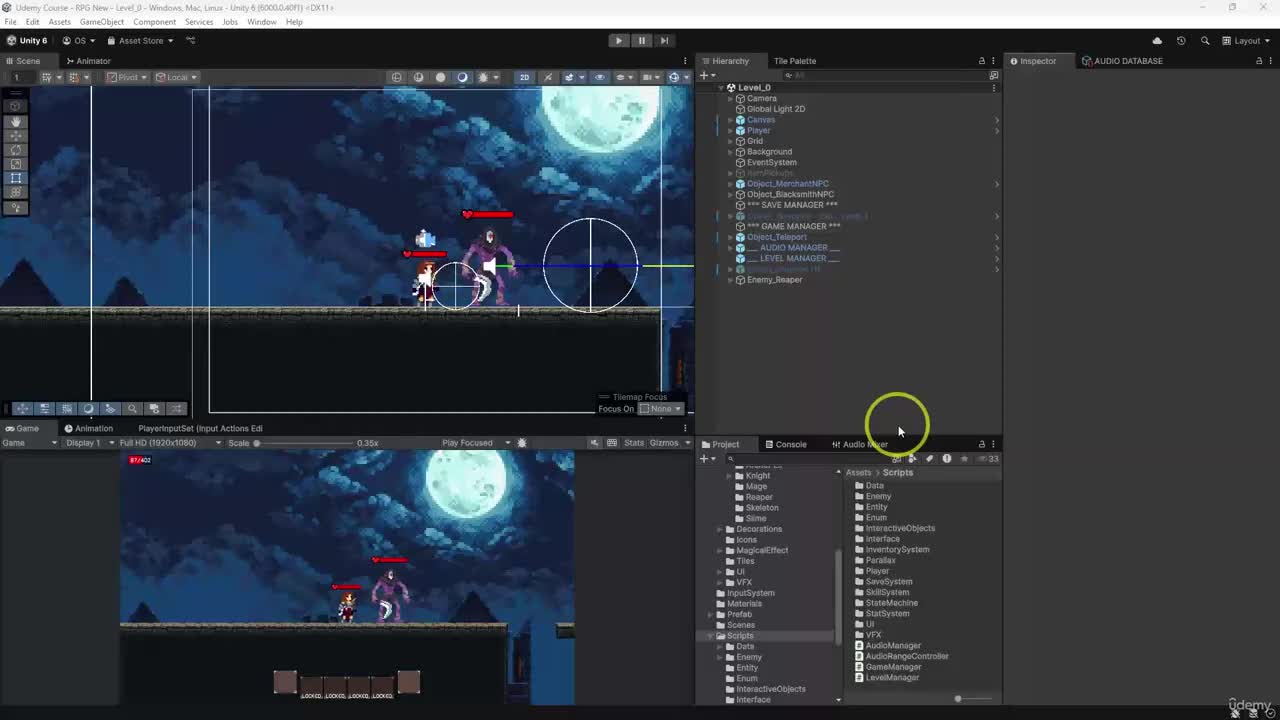Open the Local handle rotation dropdown

177,77
